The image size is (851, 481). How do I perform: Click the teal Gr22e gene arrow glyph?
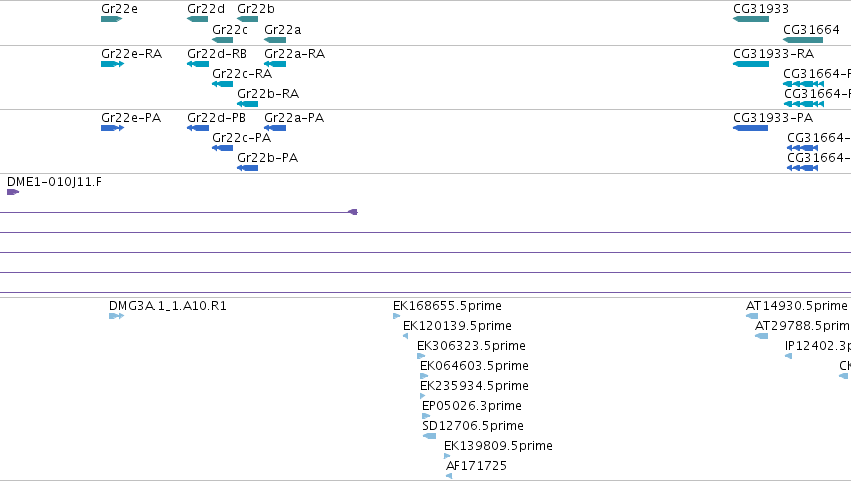pos(111,19)
